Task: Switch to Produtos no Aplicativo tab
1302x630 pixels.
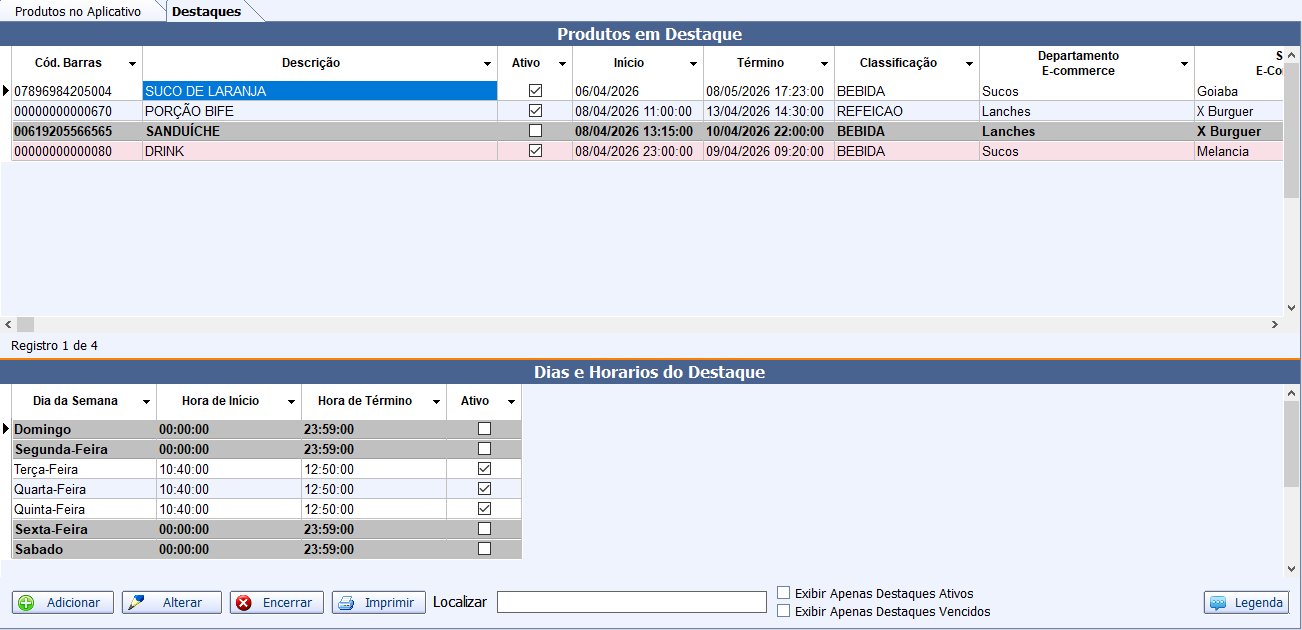Action: click(78, 11)
